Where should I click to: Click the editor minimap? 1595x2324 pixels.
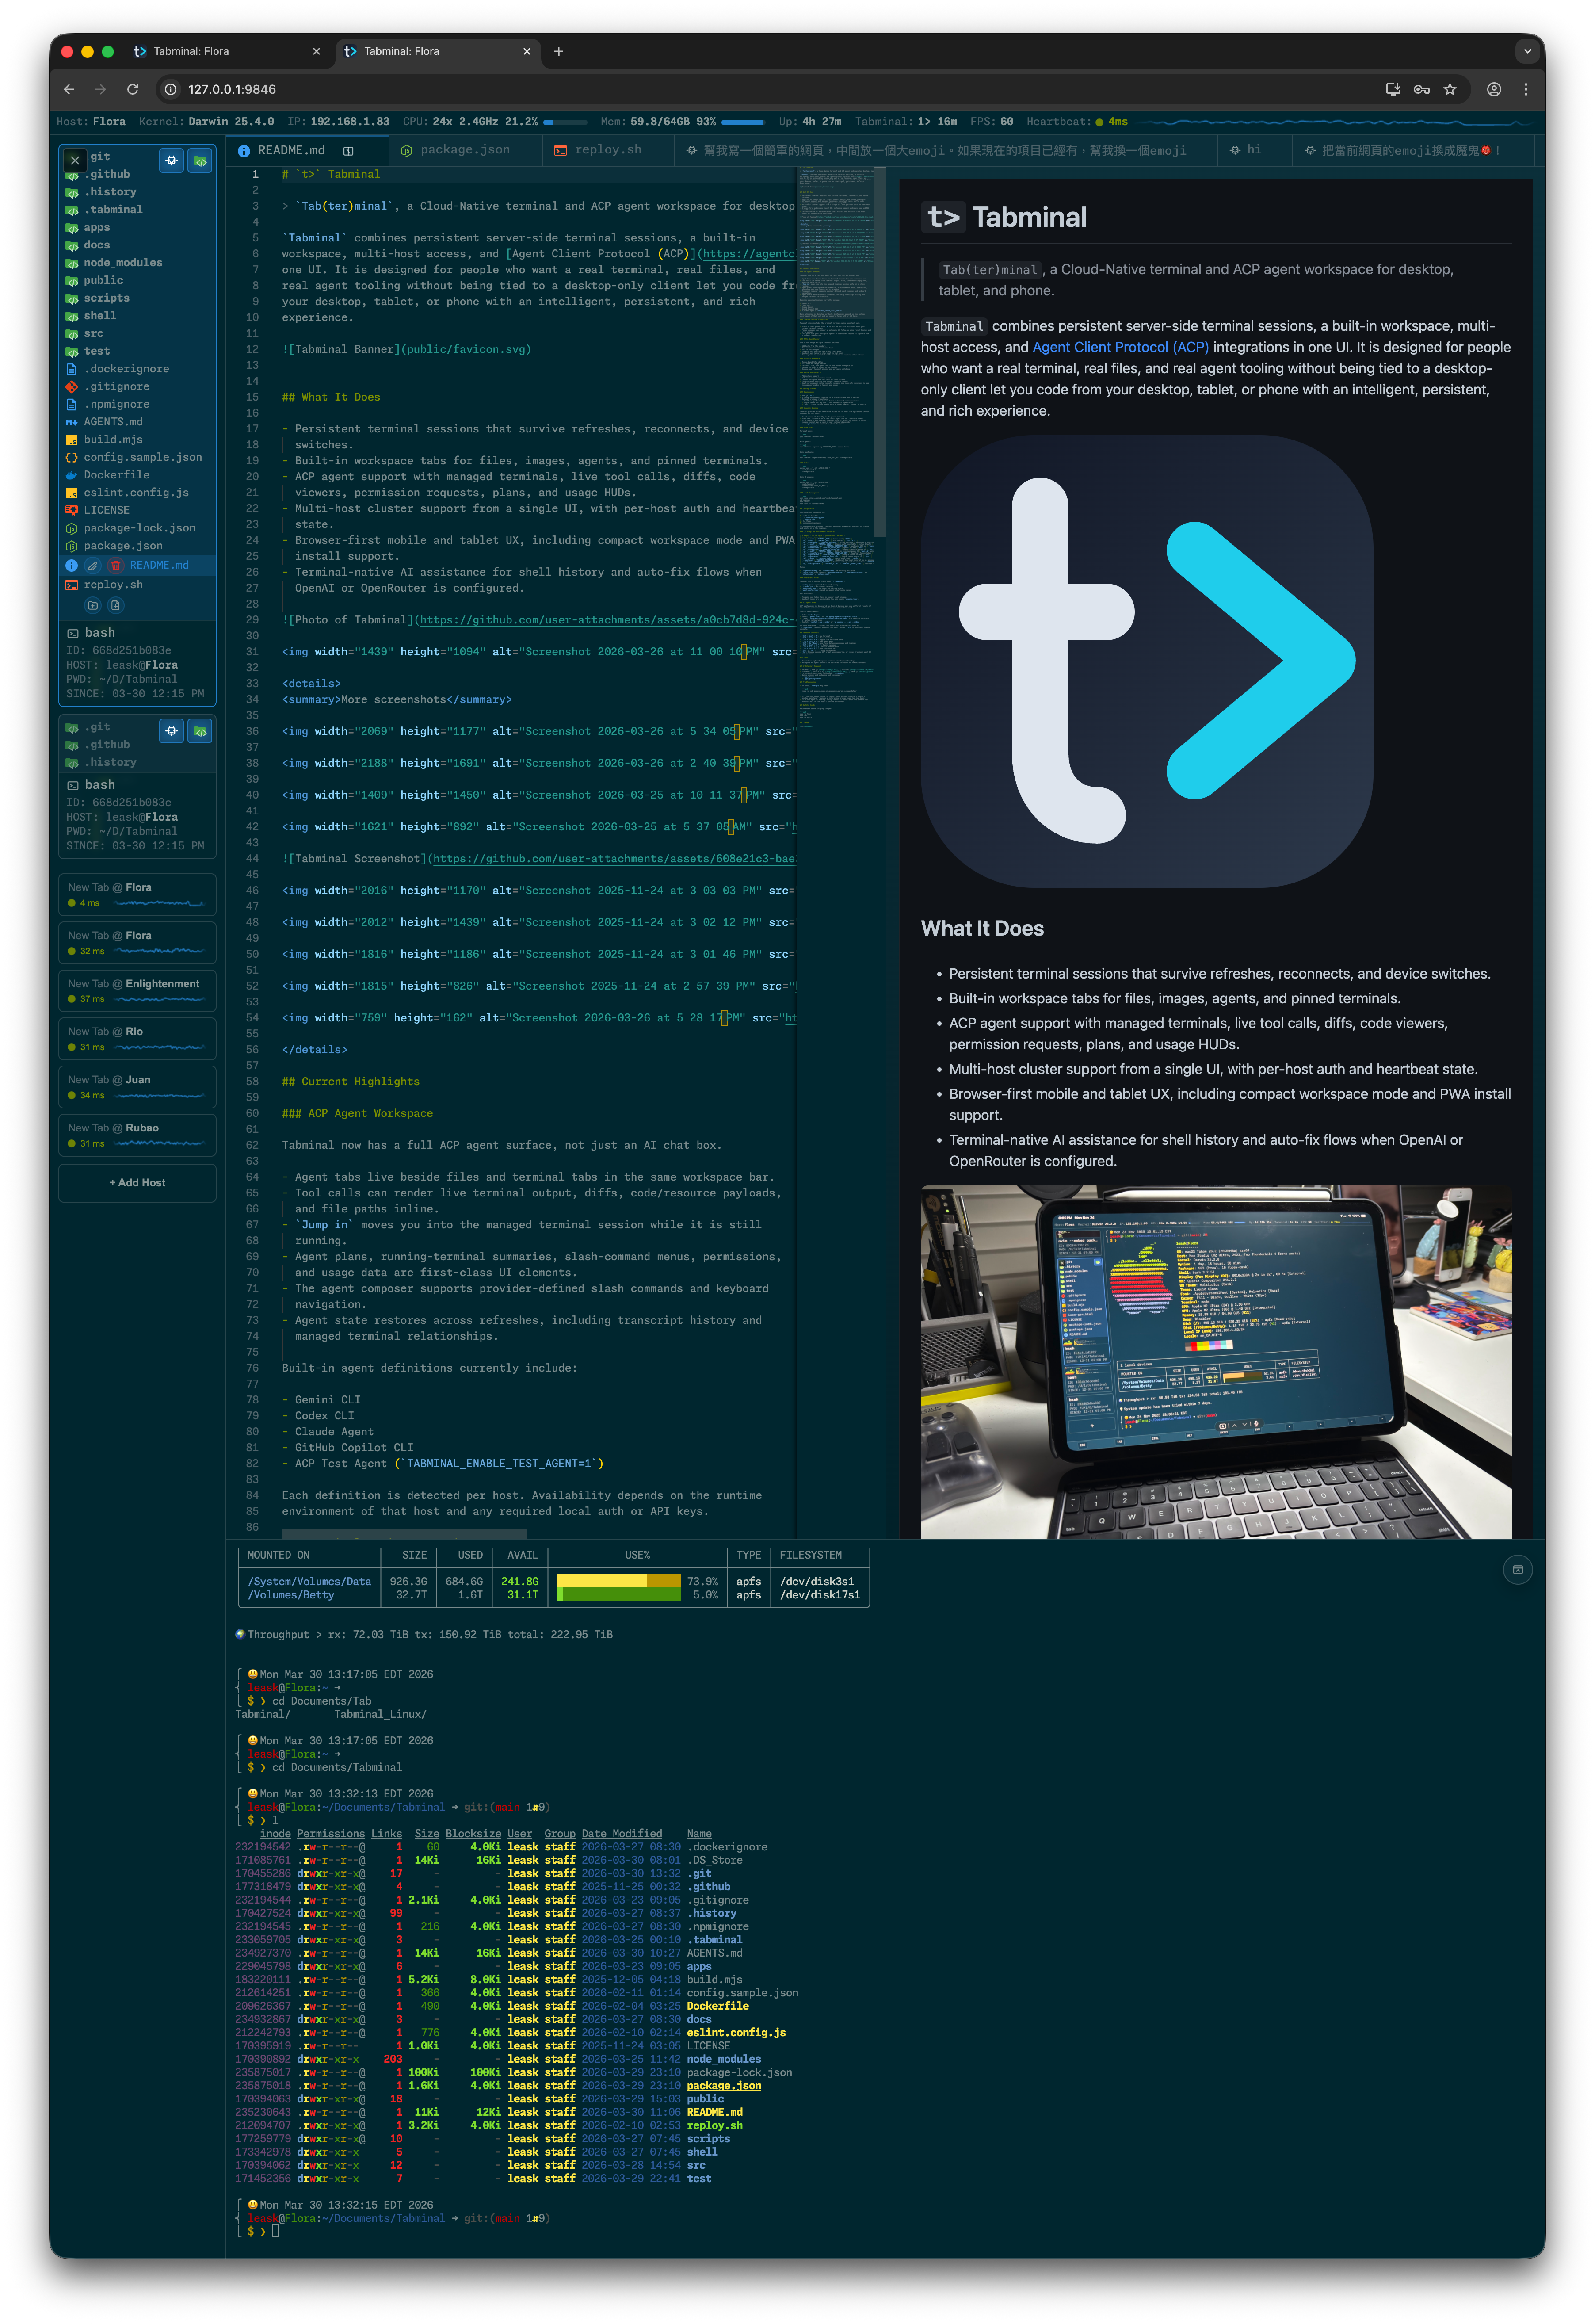(x=835, y=450)
